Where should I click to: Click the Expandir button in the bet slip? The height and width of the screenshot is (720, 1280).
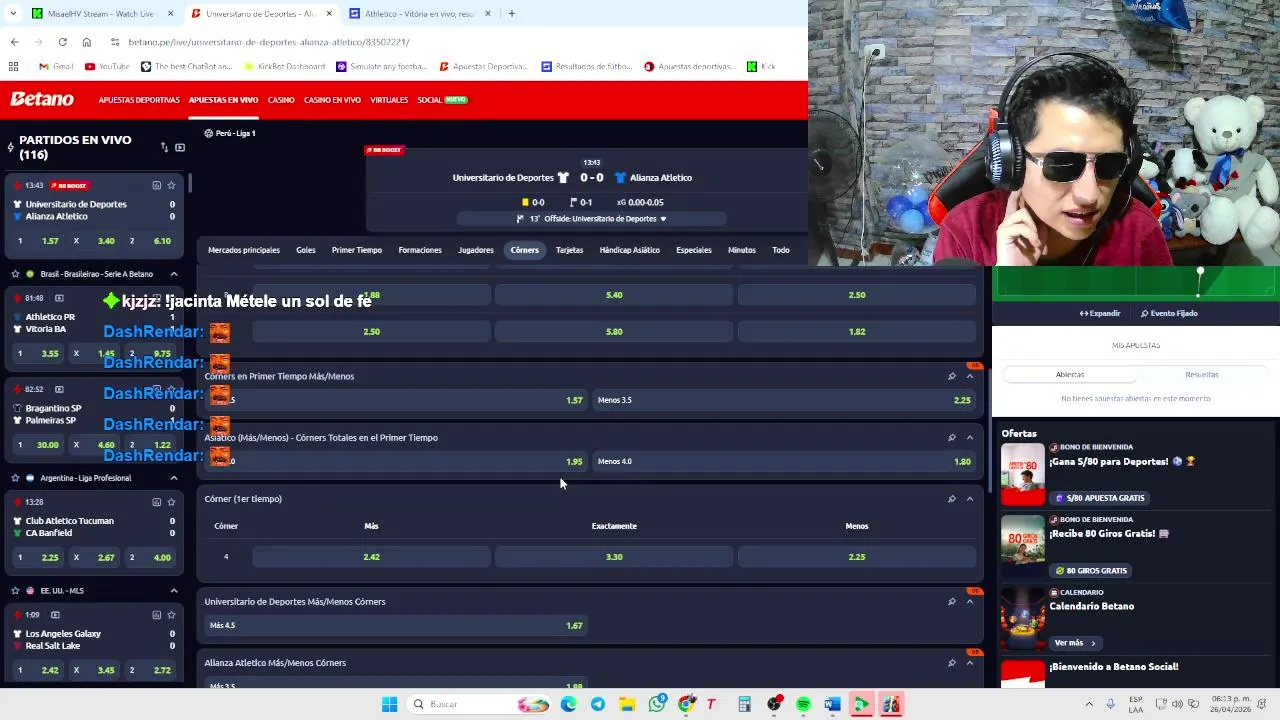1100,313
